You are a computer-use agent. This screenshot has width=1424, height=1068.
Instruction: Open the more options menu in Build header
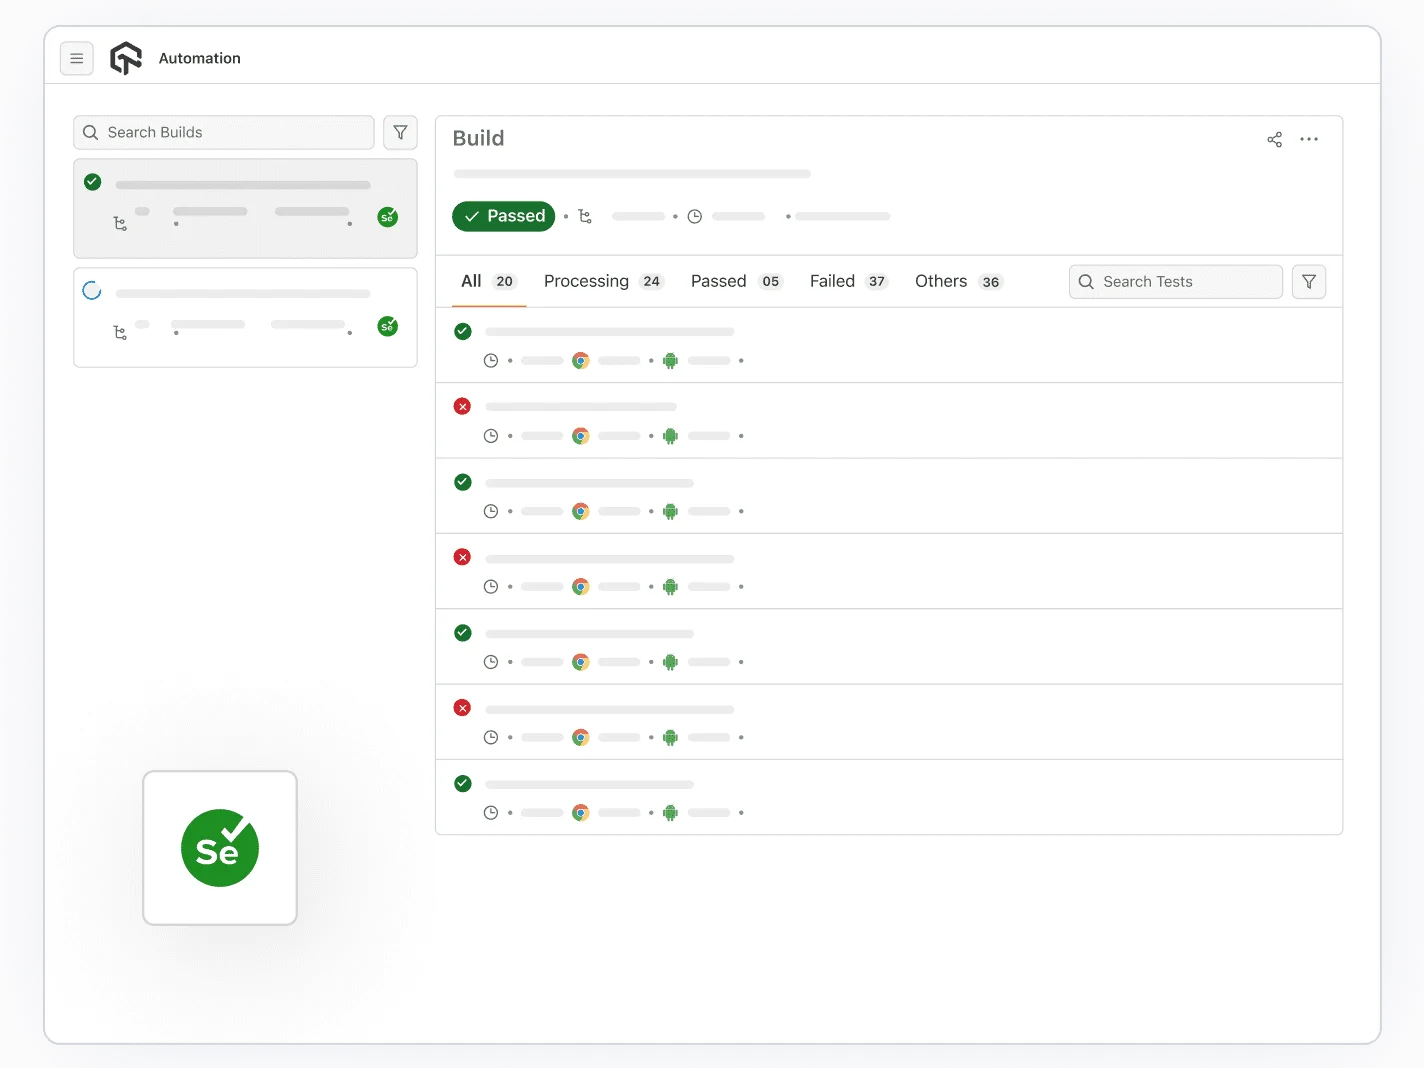tap(1309, 139)
